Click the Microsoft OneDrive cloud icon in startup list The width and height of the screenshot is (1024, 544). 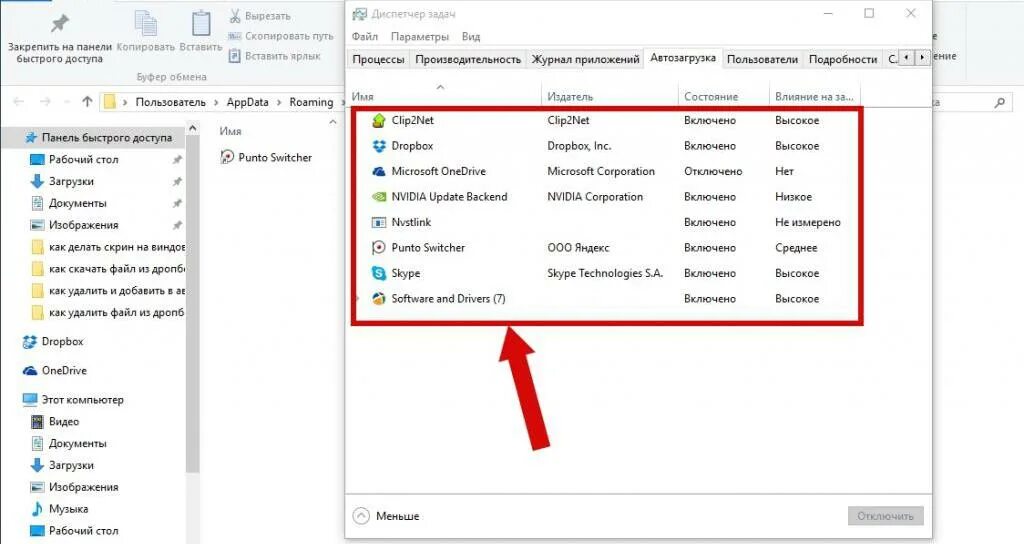[379, 171]
